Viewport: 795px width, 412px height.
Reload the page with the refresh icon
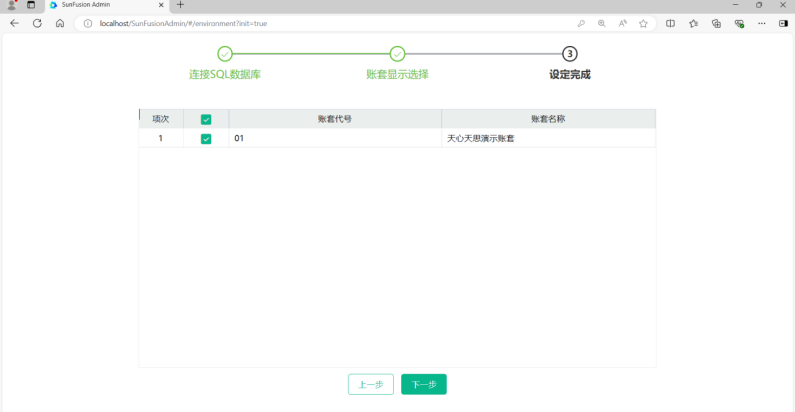37,23
